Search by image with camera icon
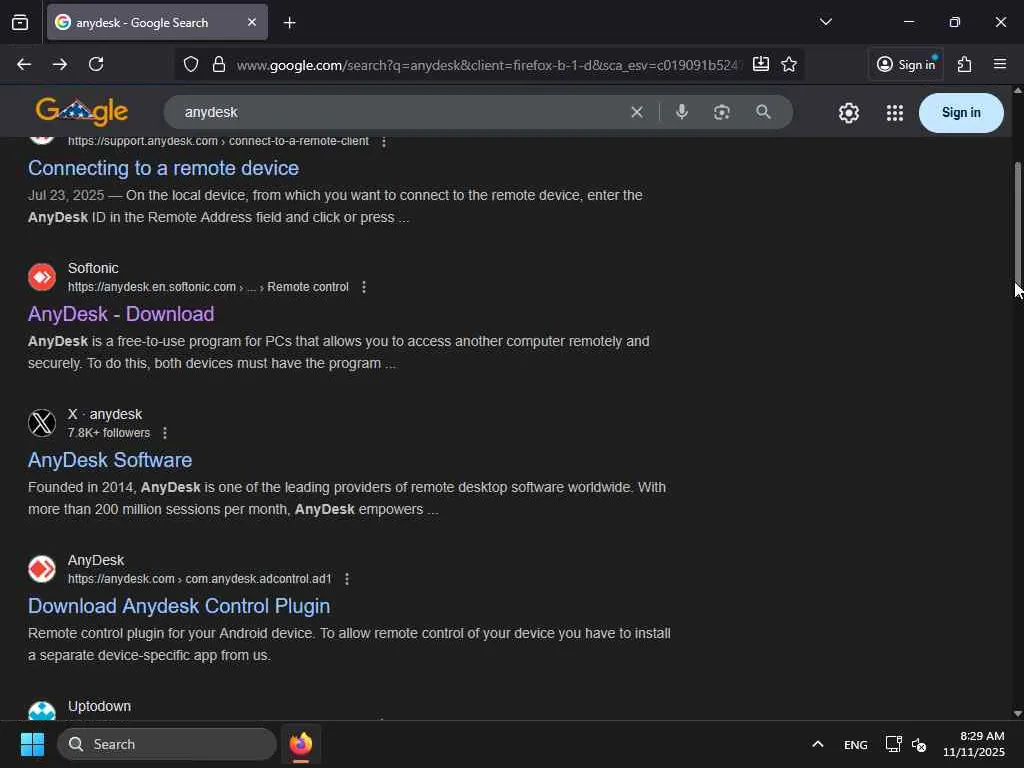Image resolution: width=1024 pixels, height=768 pixels. point(722,112)
